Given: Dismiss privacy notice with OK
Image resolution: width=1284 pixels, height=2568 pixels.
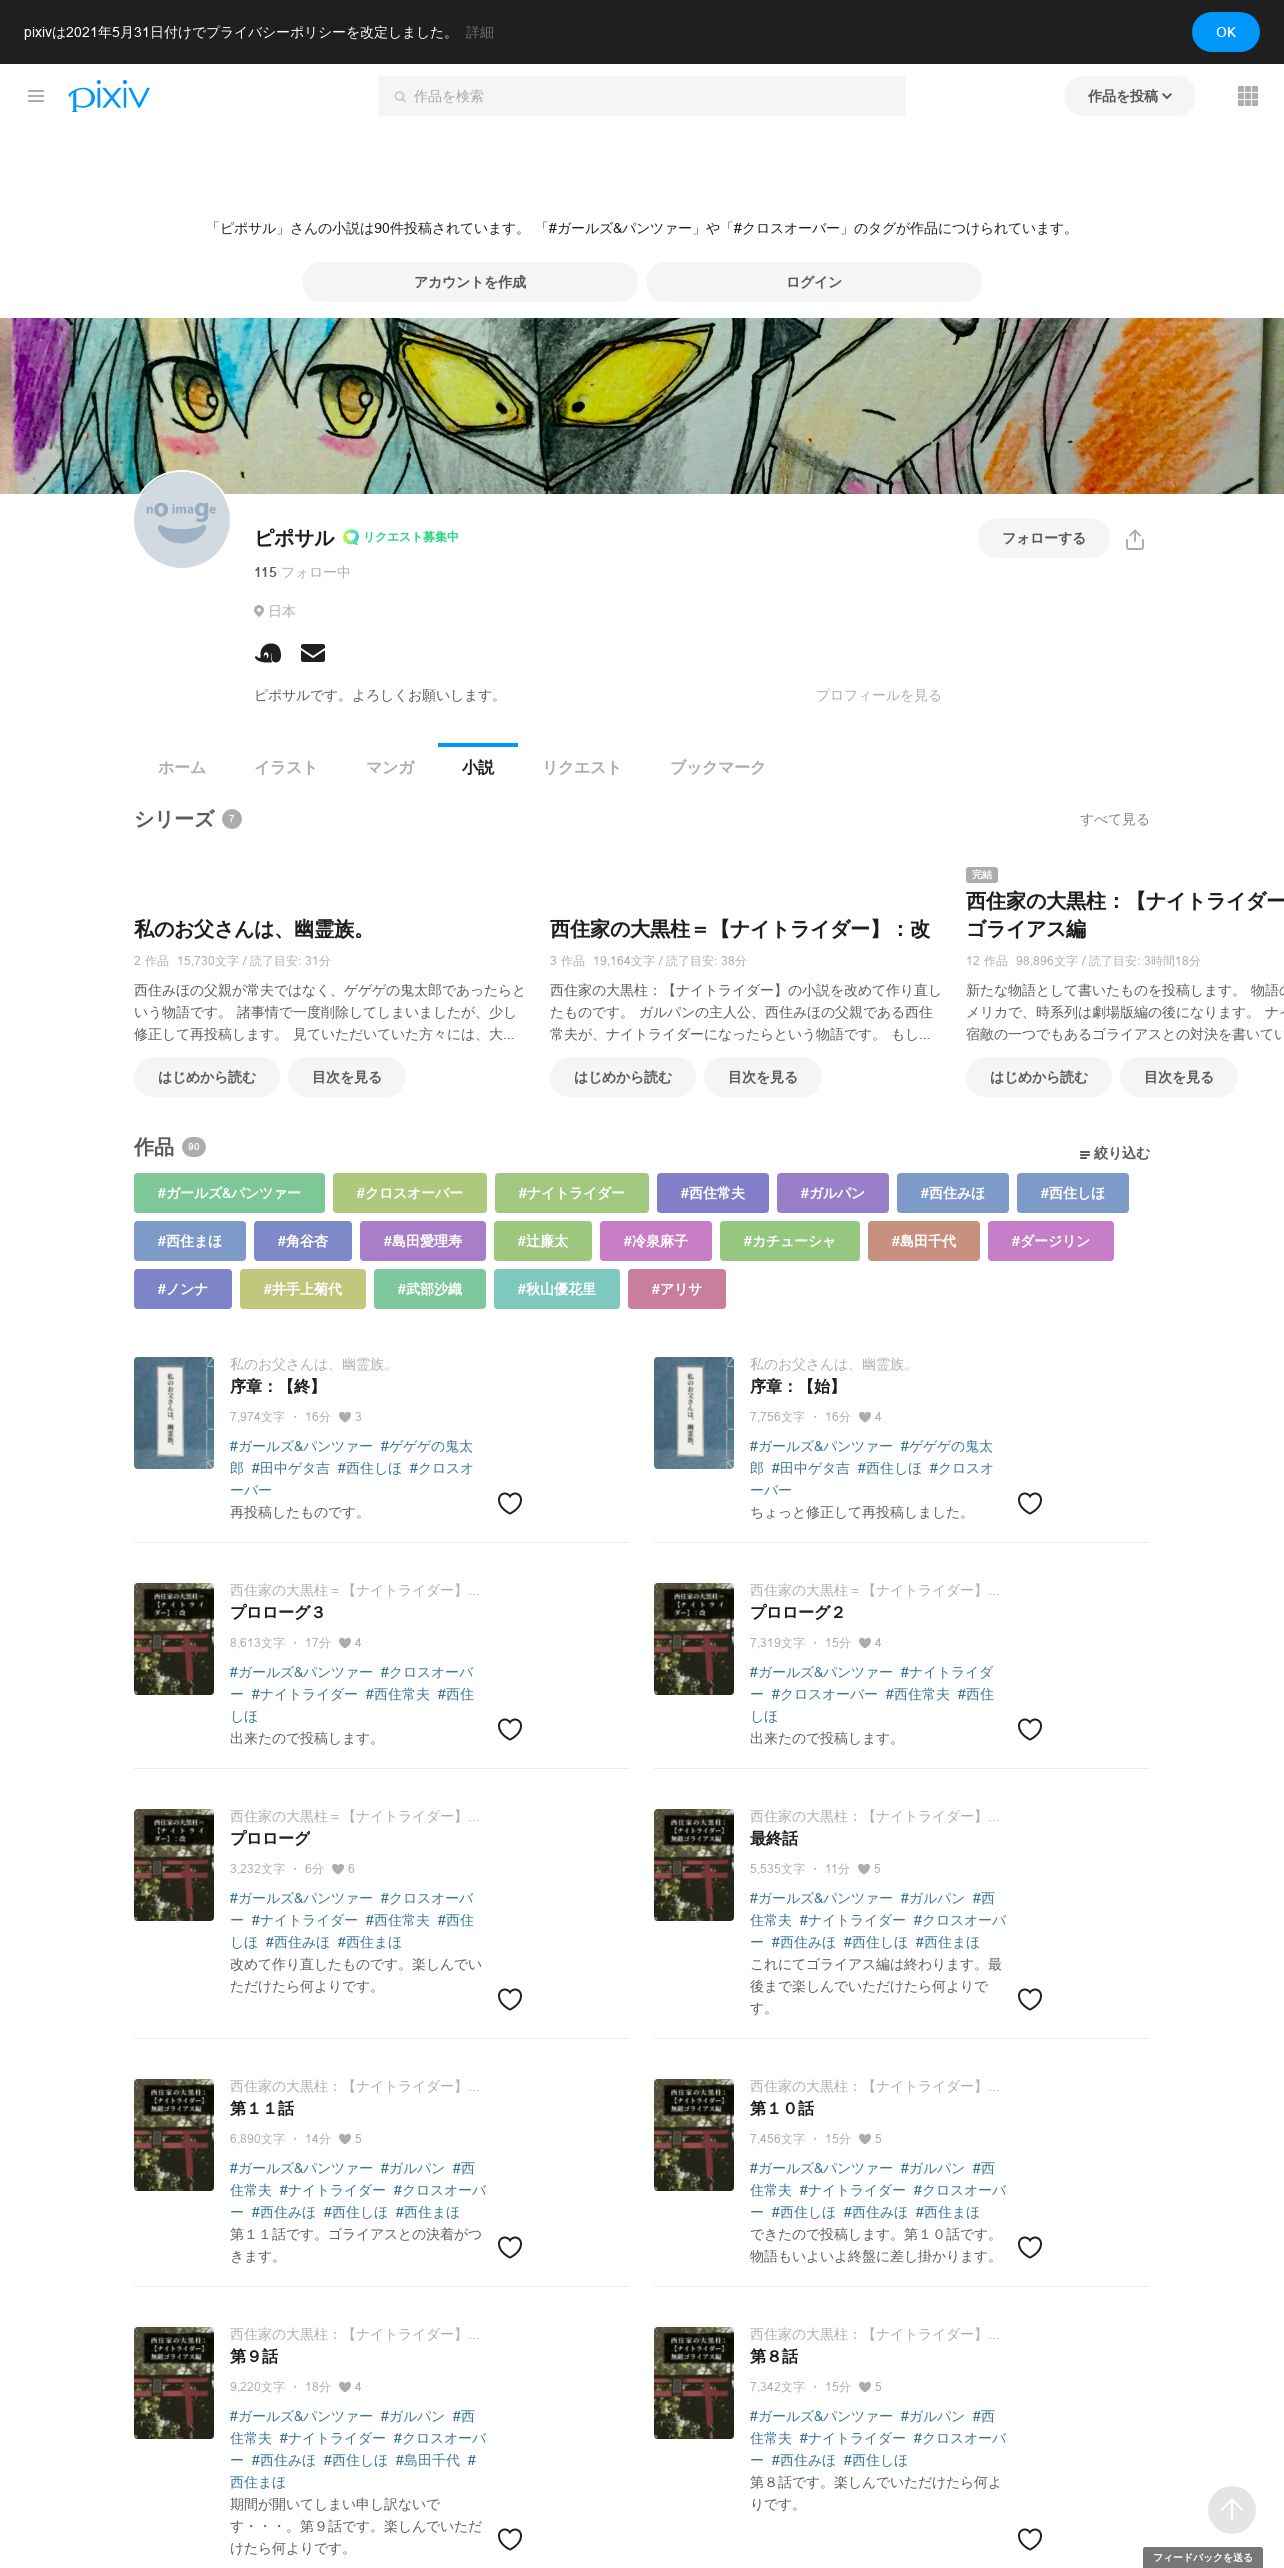Looking at the screenshot, I should 1226,32.
